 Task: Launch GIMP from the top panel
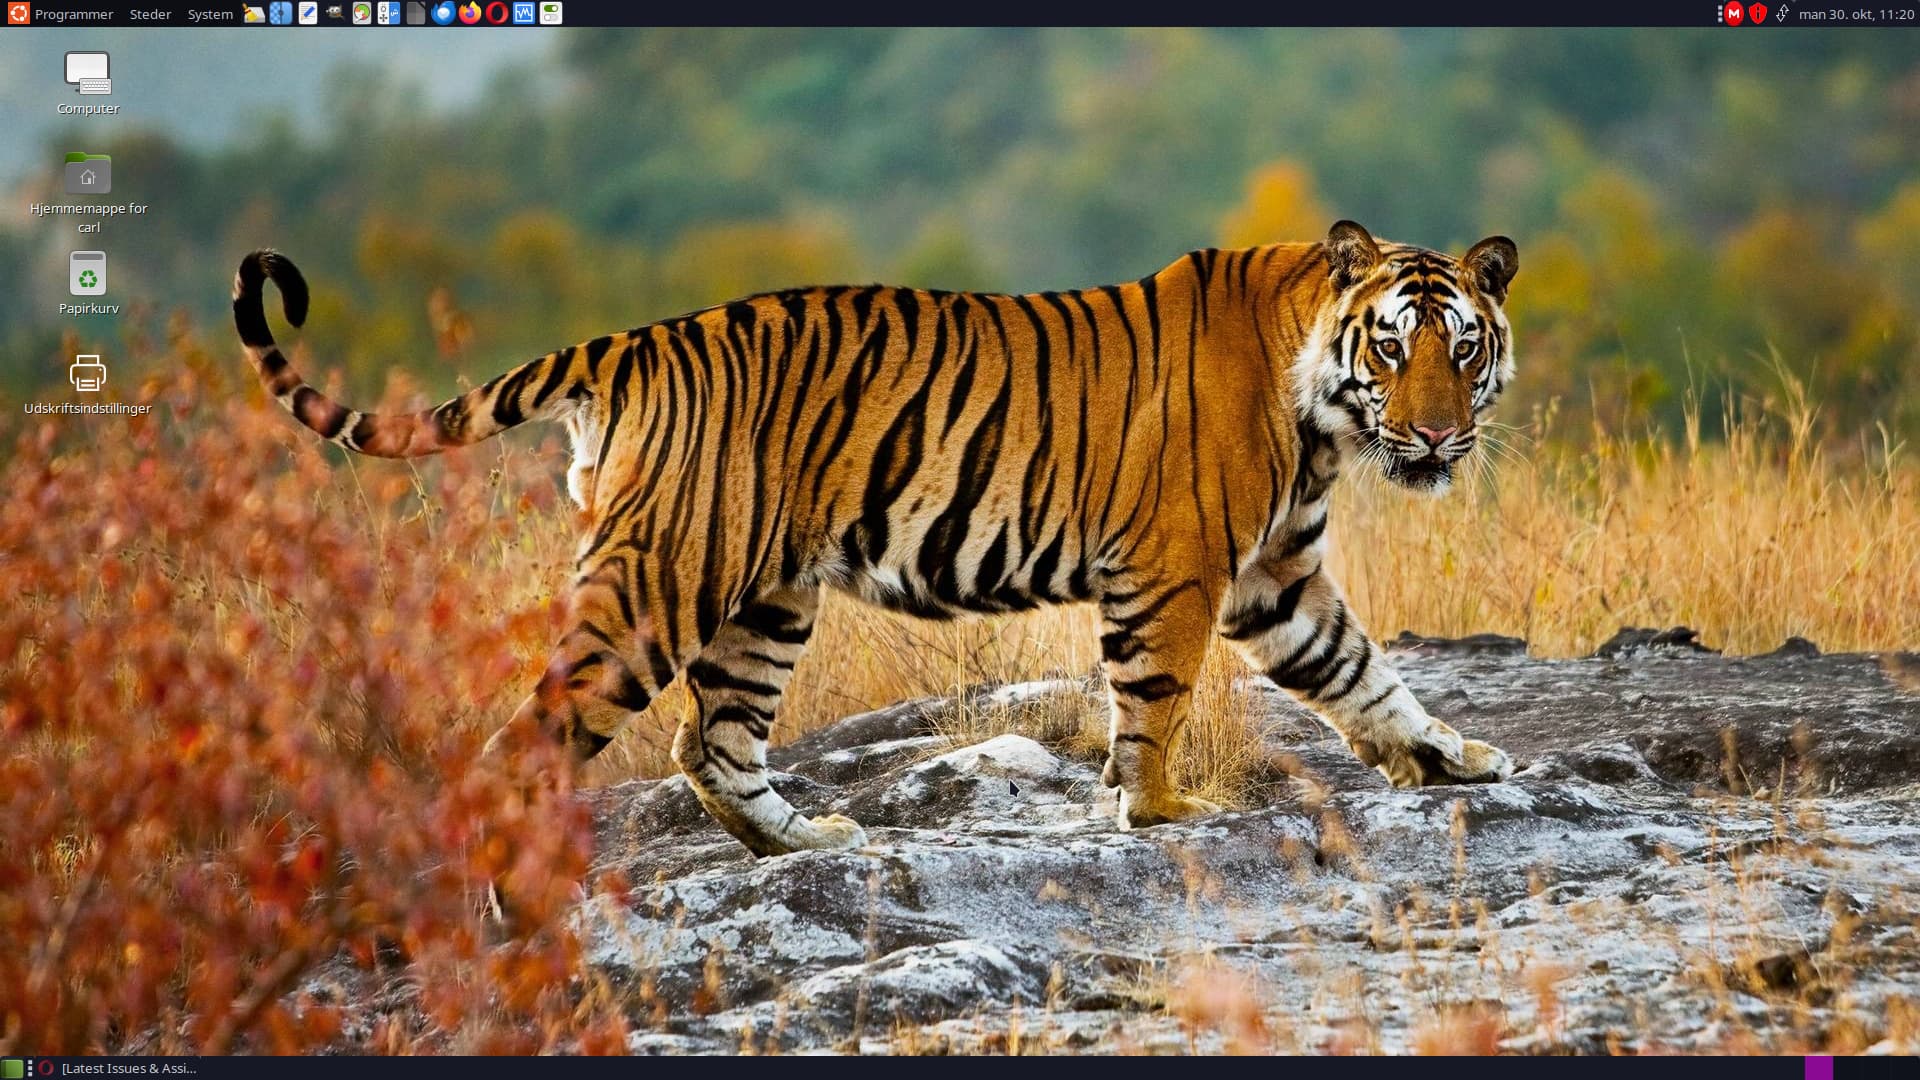click(x=335, y=14)
